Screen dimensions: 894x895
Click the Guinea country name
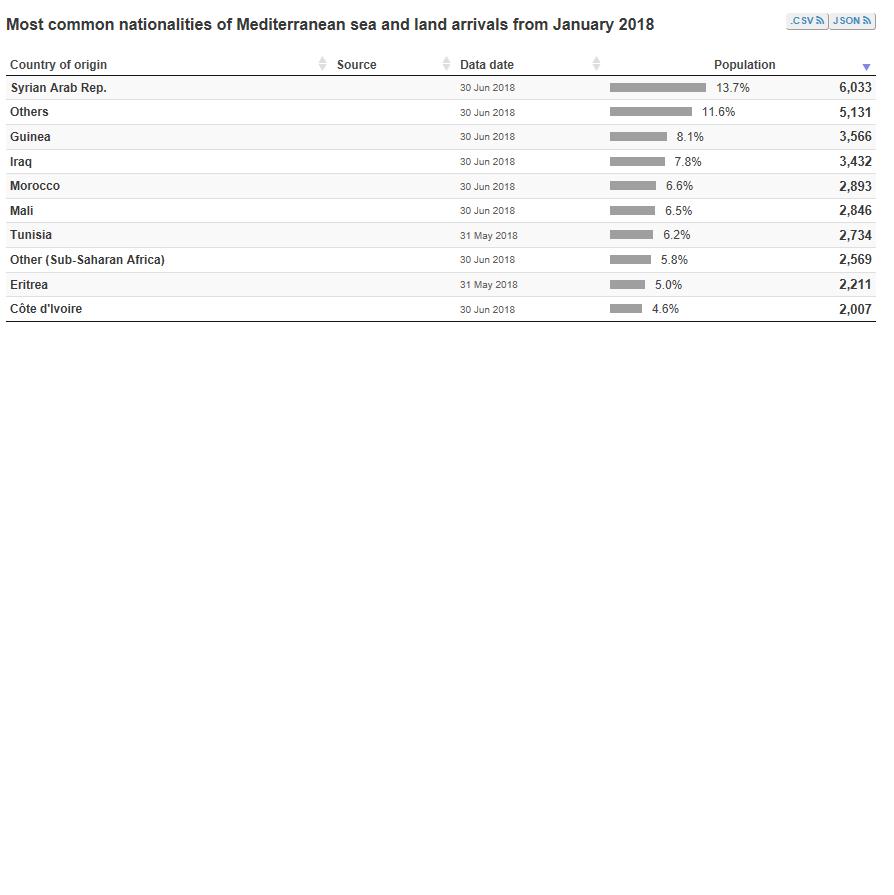coord(30,137)
